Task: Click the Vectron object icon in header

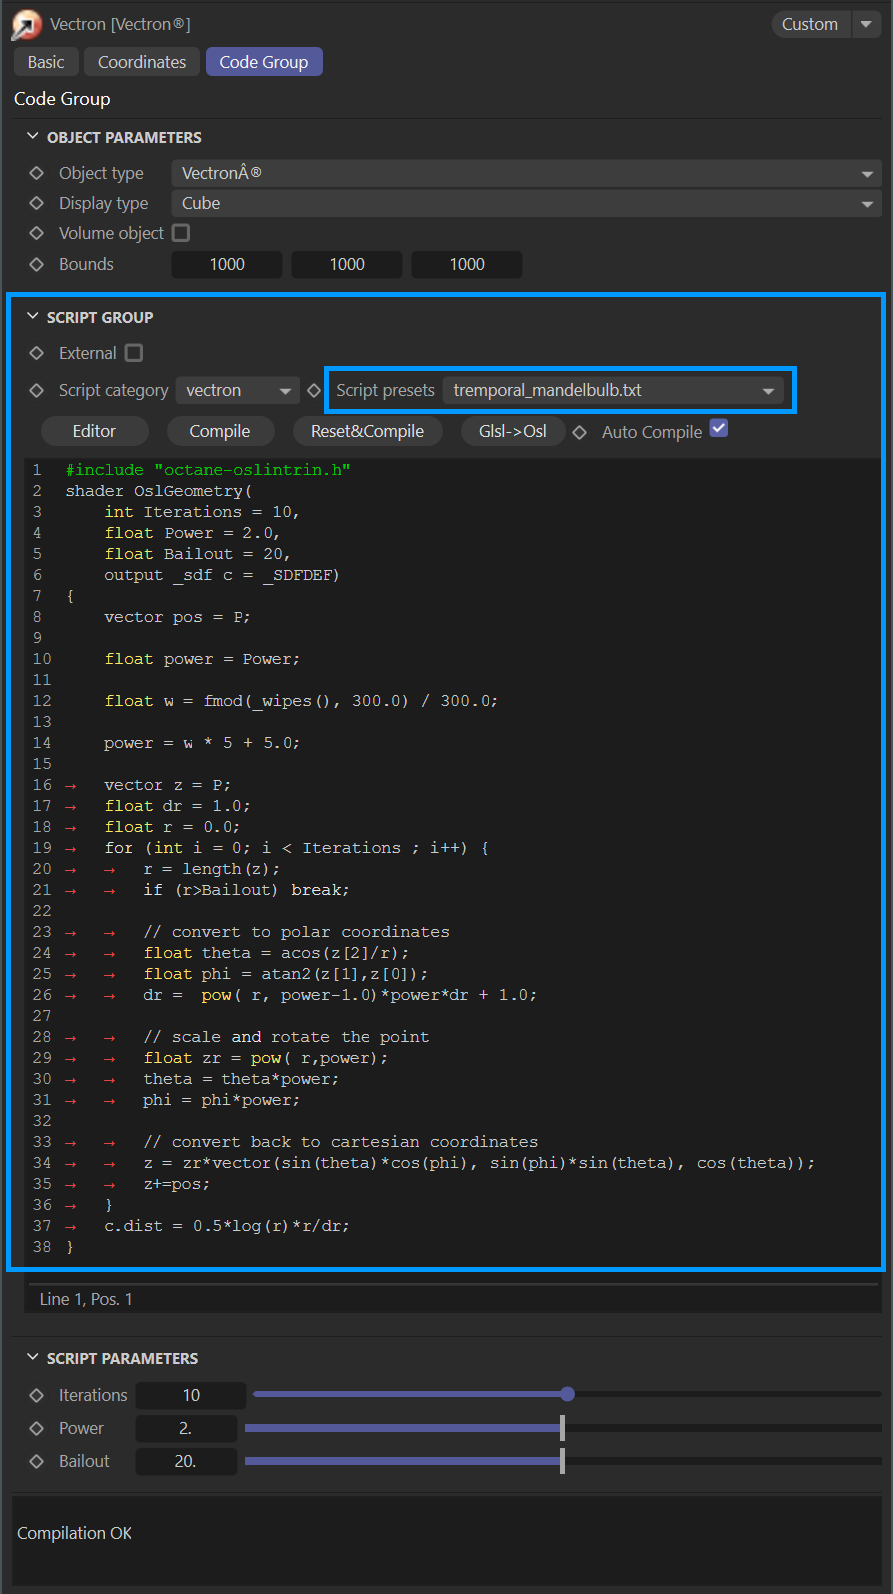Action: 26,25
